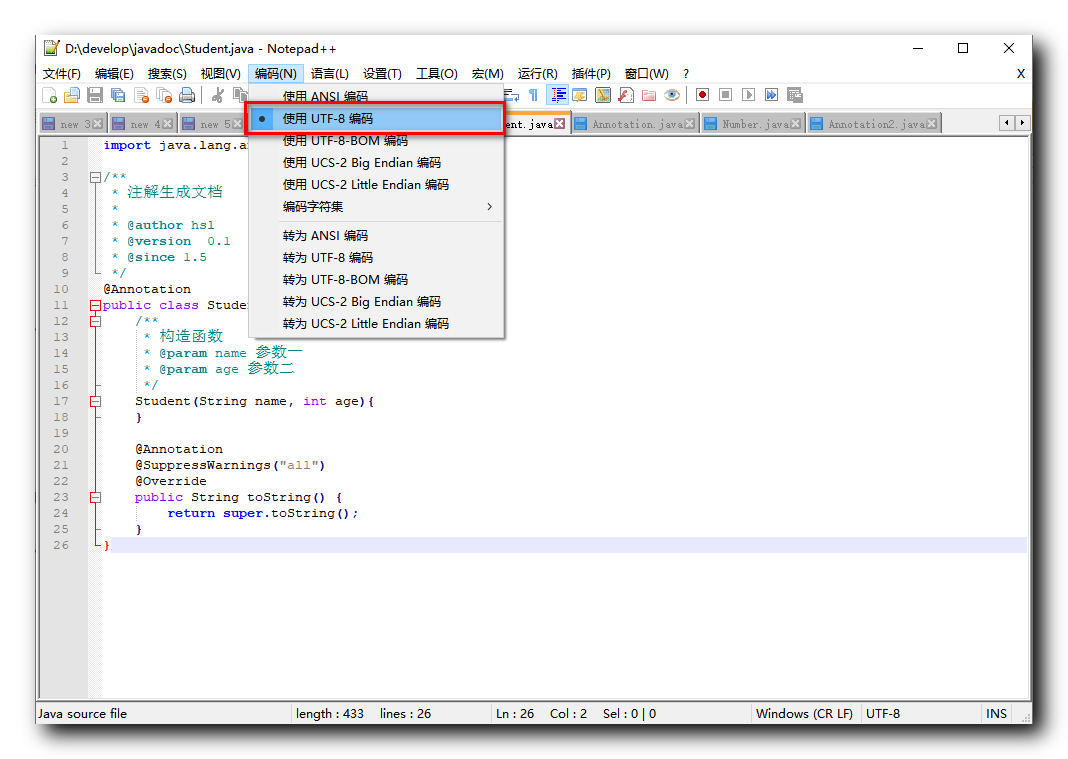The height and width of the screenshot is (759, 1068).
Task: Choose 转为 ANSI 编码 from the menu
Action: tap(375, 235)
